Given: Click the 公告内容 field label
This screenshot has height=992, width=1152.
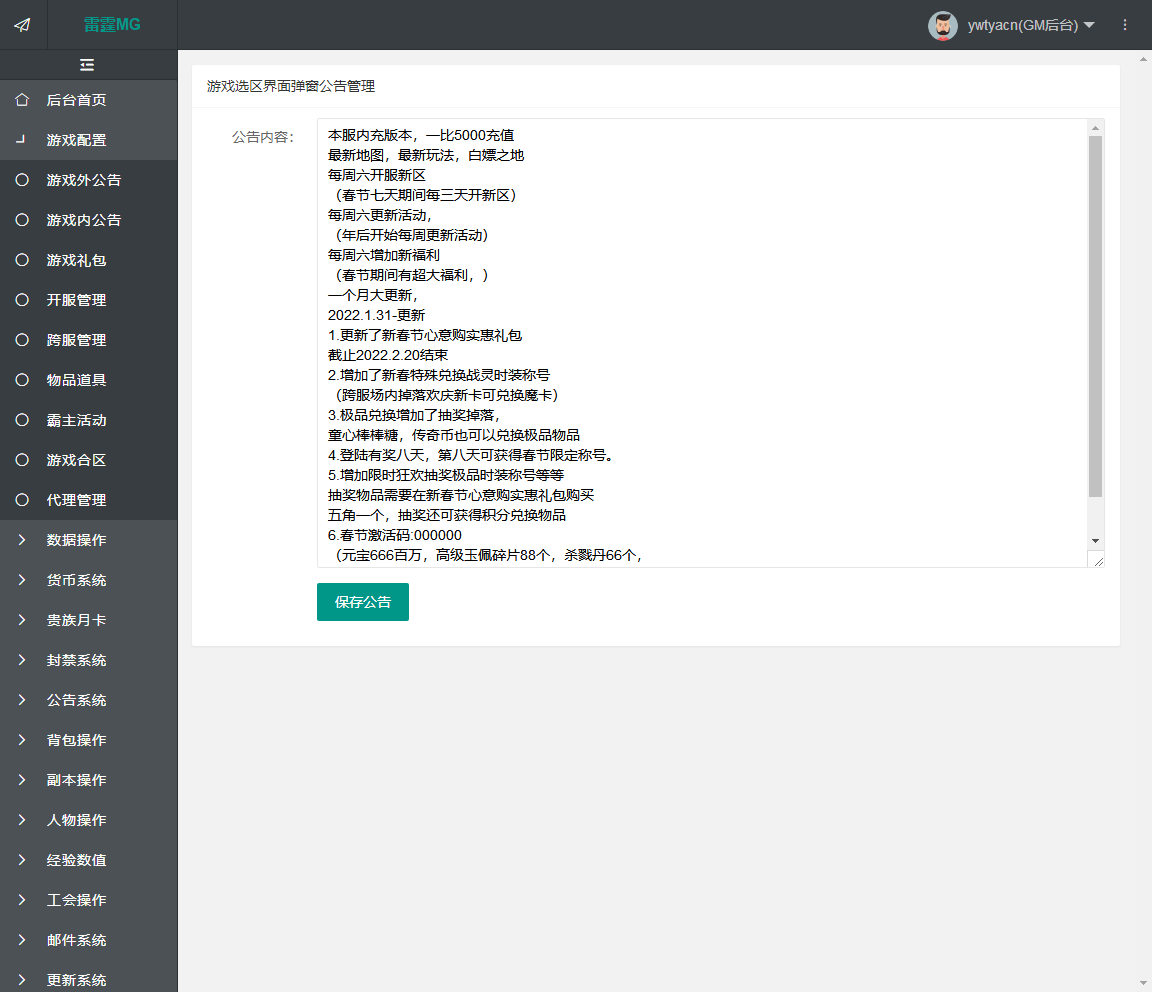Looking at the screenshot, I should [263, 137].
